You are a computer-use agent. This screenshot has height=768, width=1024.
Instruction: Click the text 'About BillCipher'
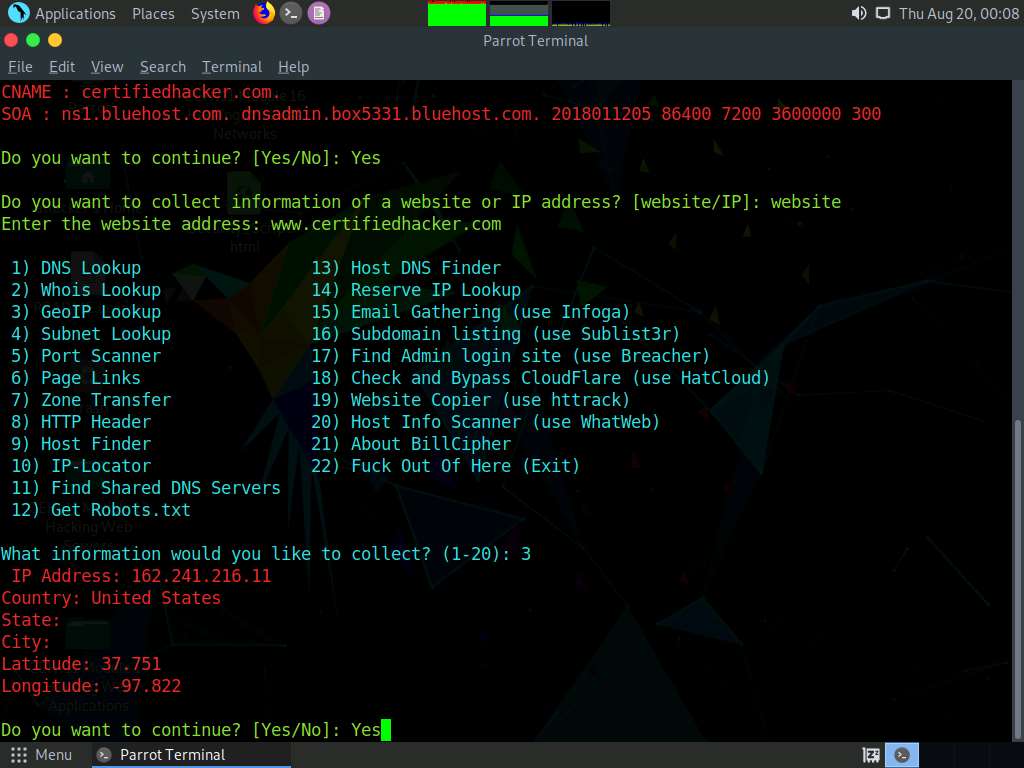tap(431, 444)
